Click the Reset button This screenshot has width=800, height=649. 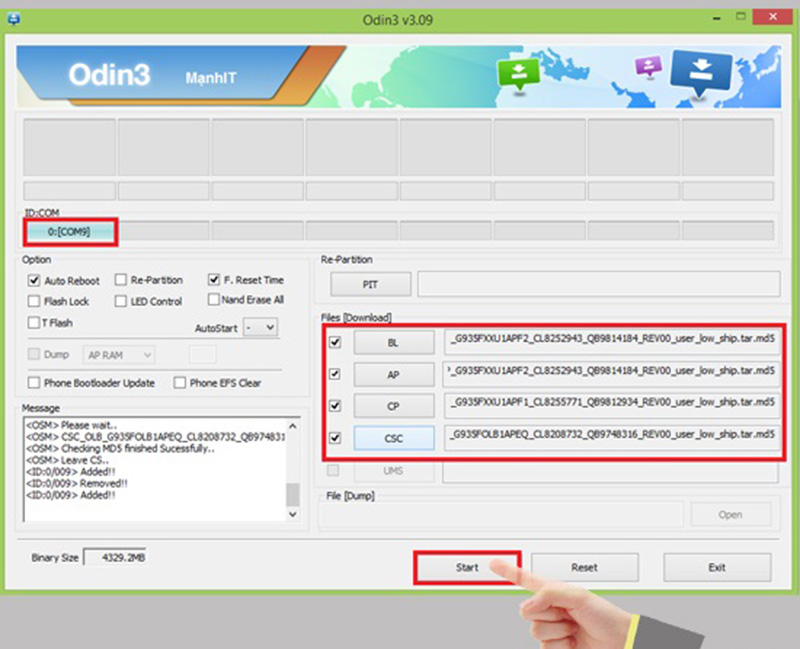point(584,567)
